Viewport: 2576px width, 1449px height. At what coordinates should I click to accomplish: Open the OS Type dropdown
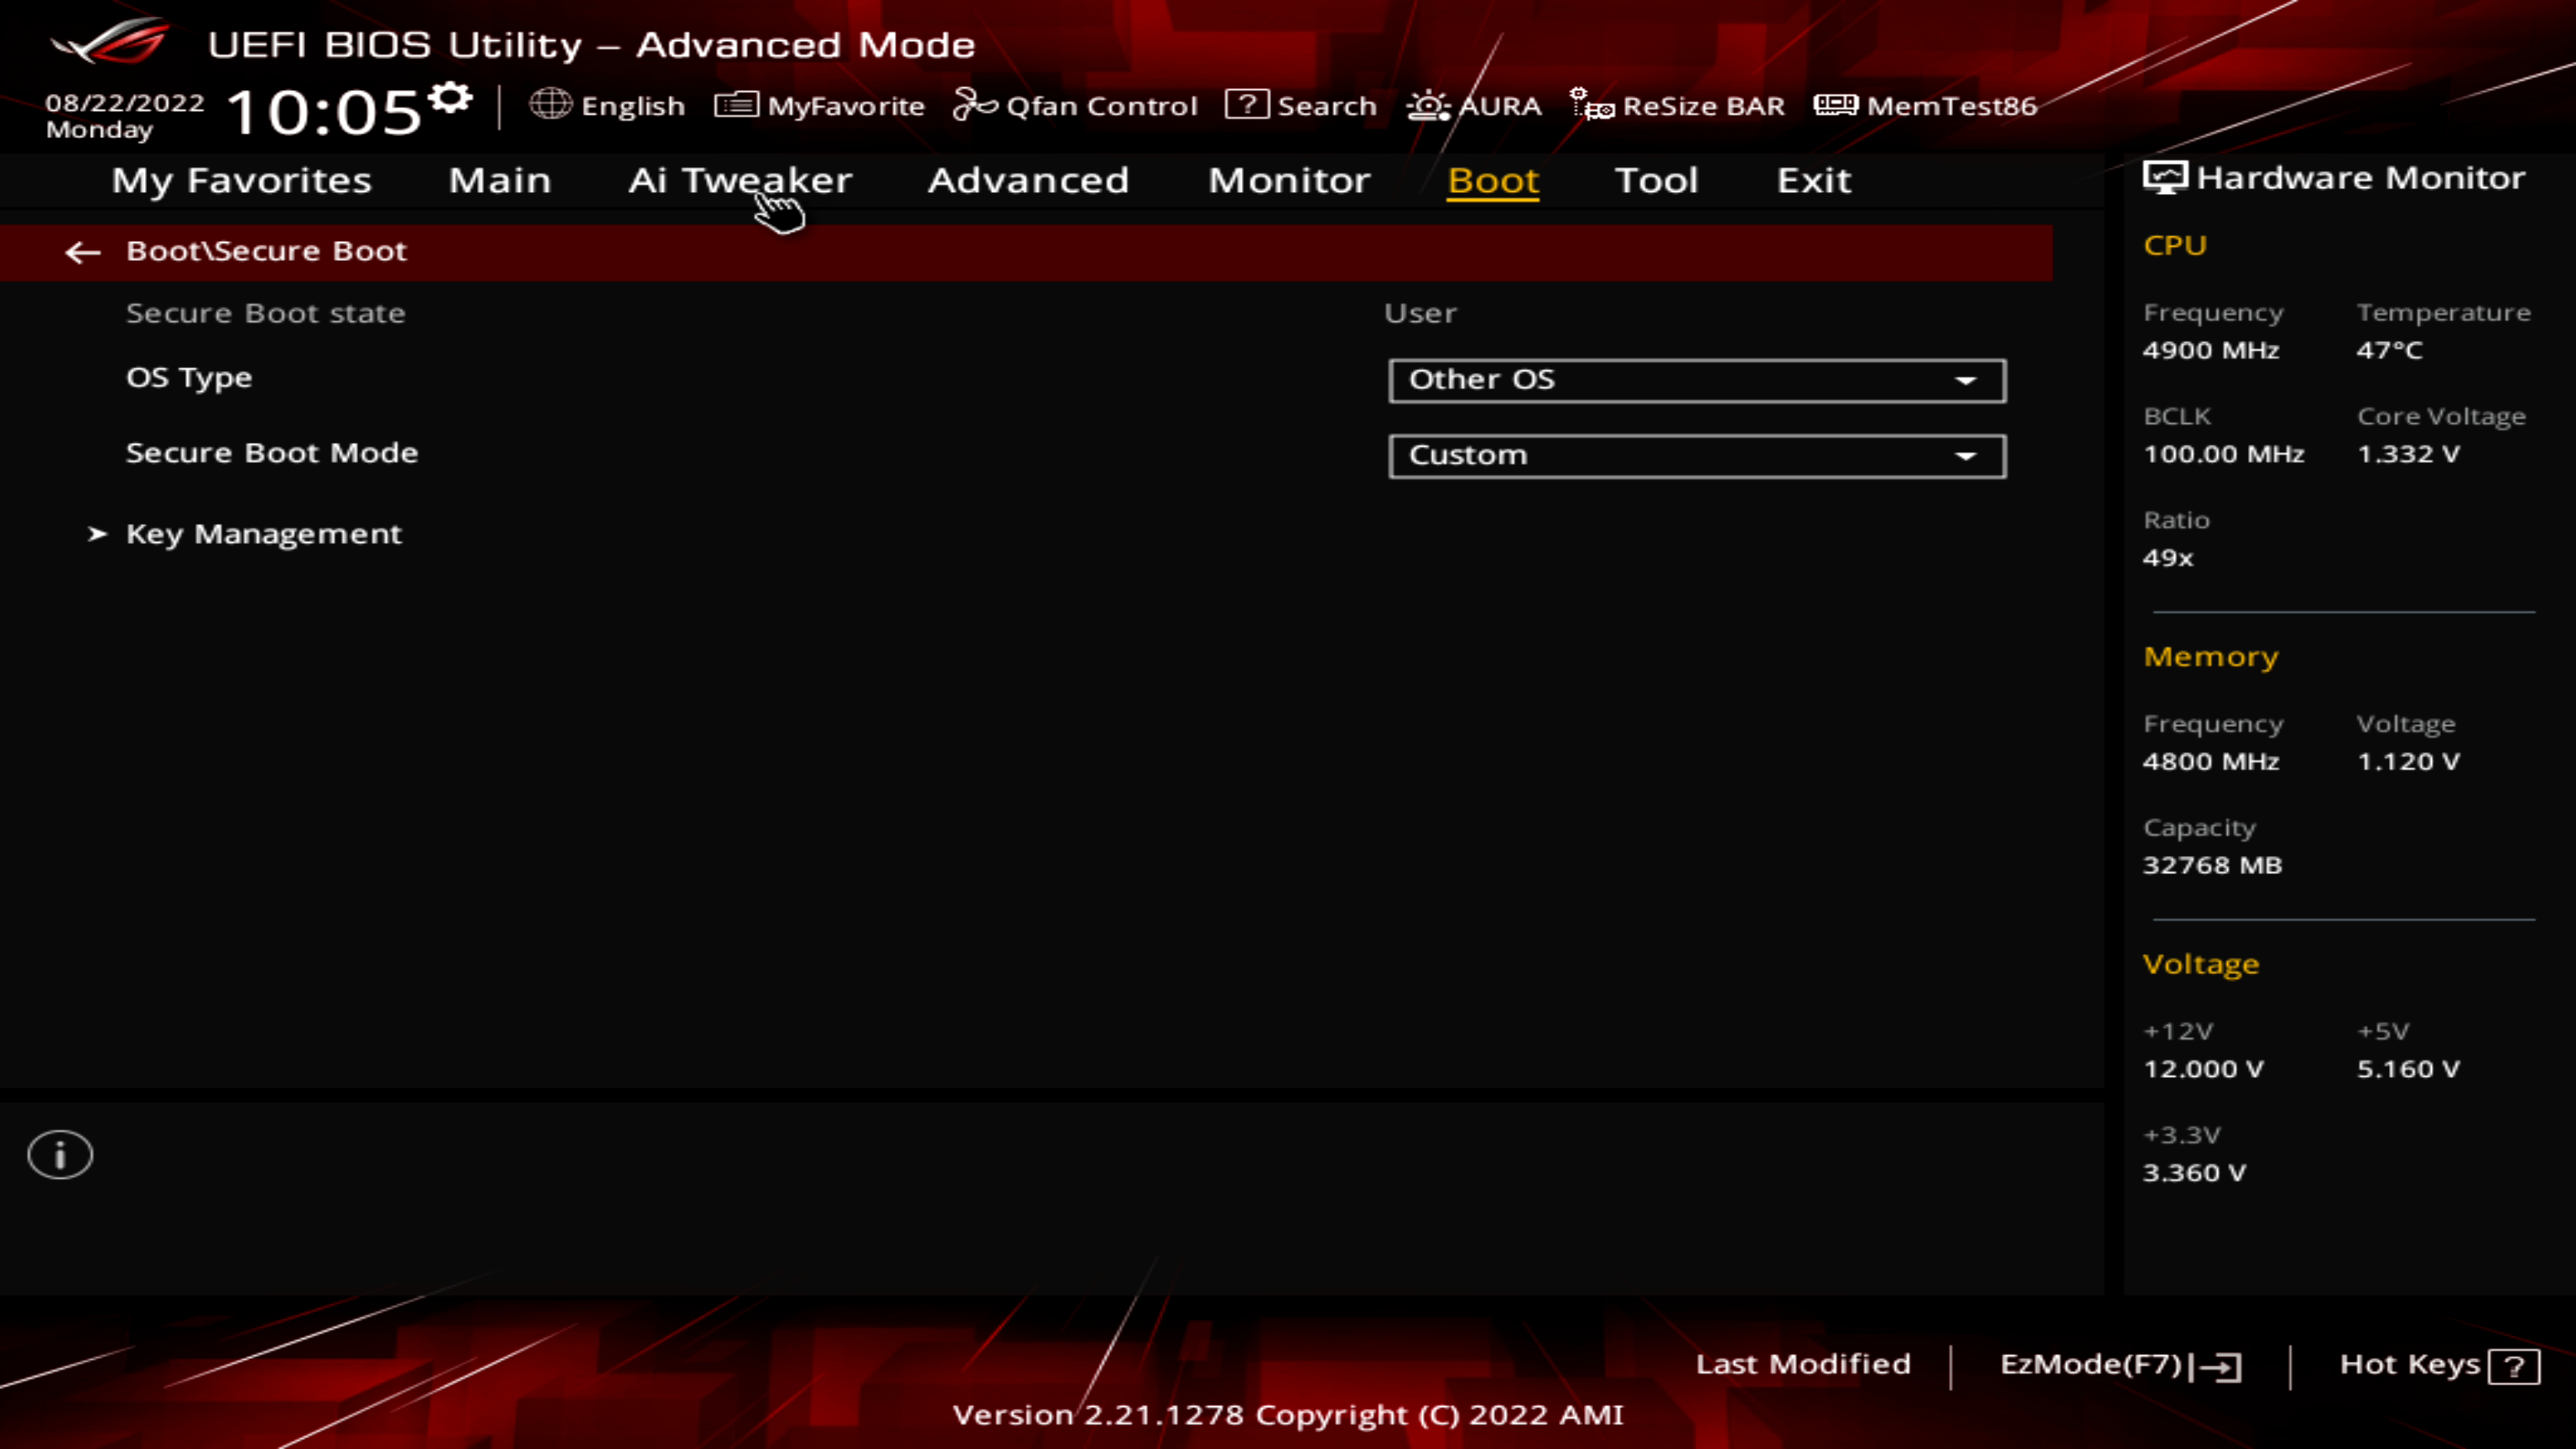tap(1696, 380)
